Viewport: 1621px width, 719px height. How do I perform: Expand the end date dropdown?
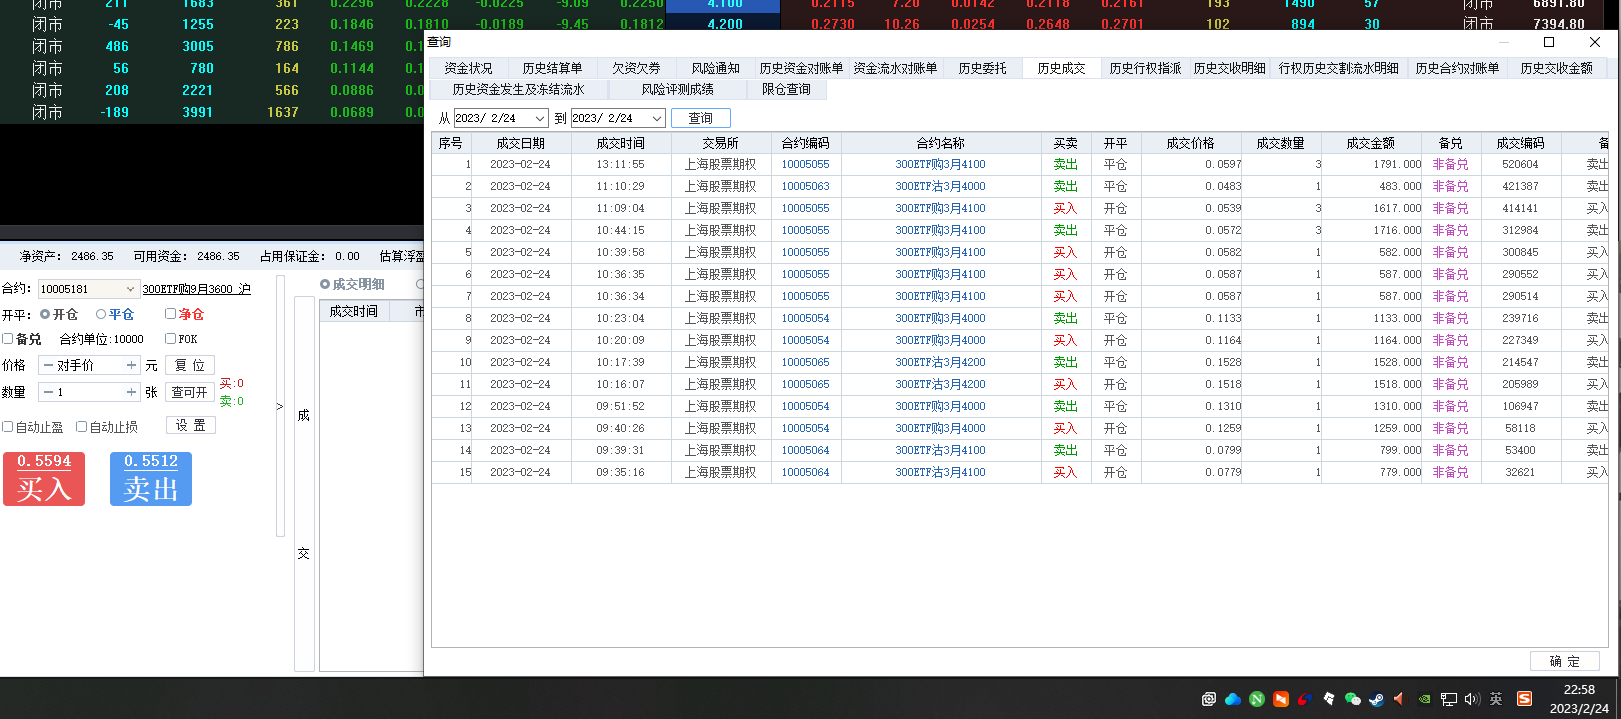[x=657, y=118]
